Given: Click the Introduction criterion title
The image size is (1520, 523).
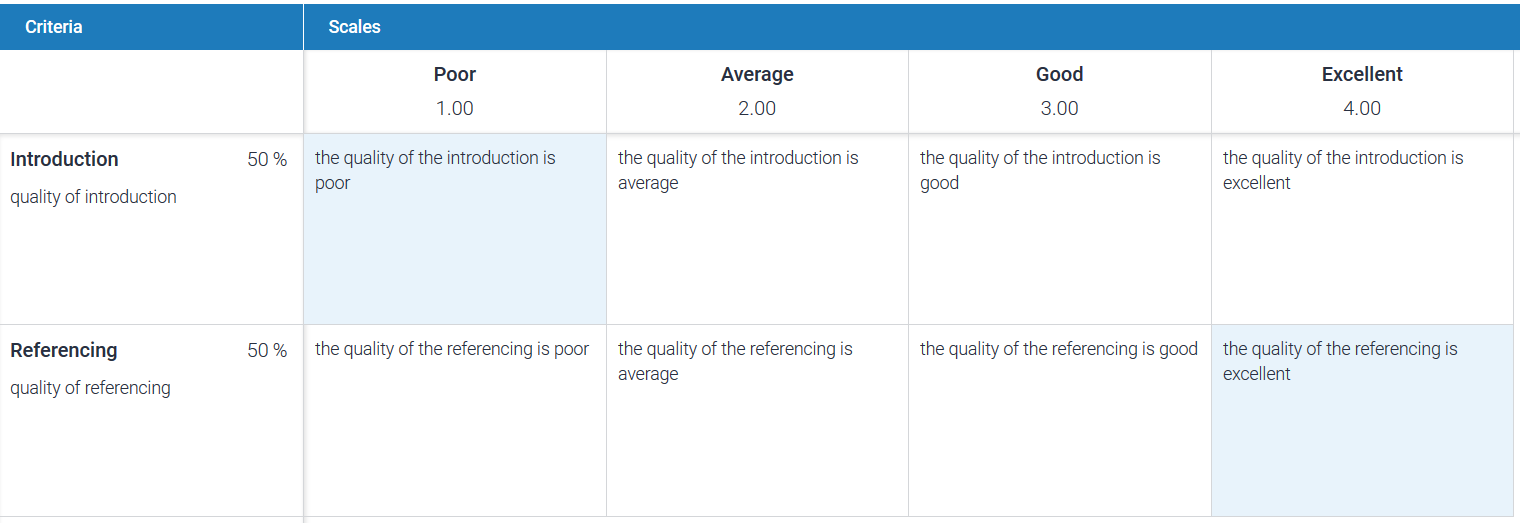Looking at the screenshot, I should coord(64,159).
